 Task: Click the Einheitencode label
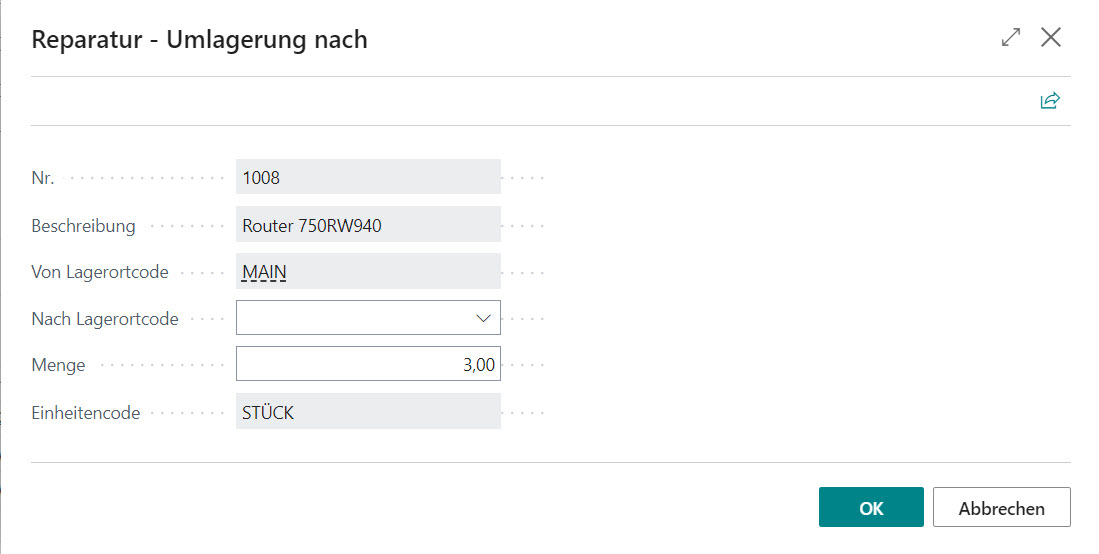pyautogui.click(x=86, y=412)
